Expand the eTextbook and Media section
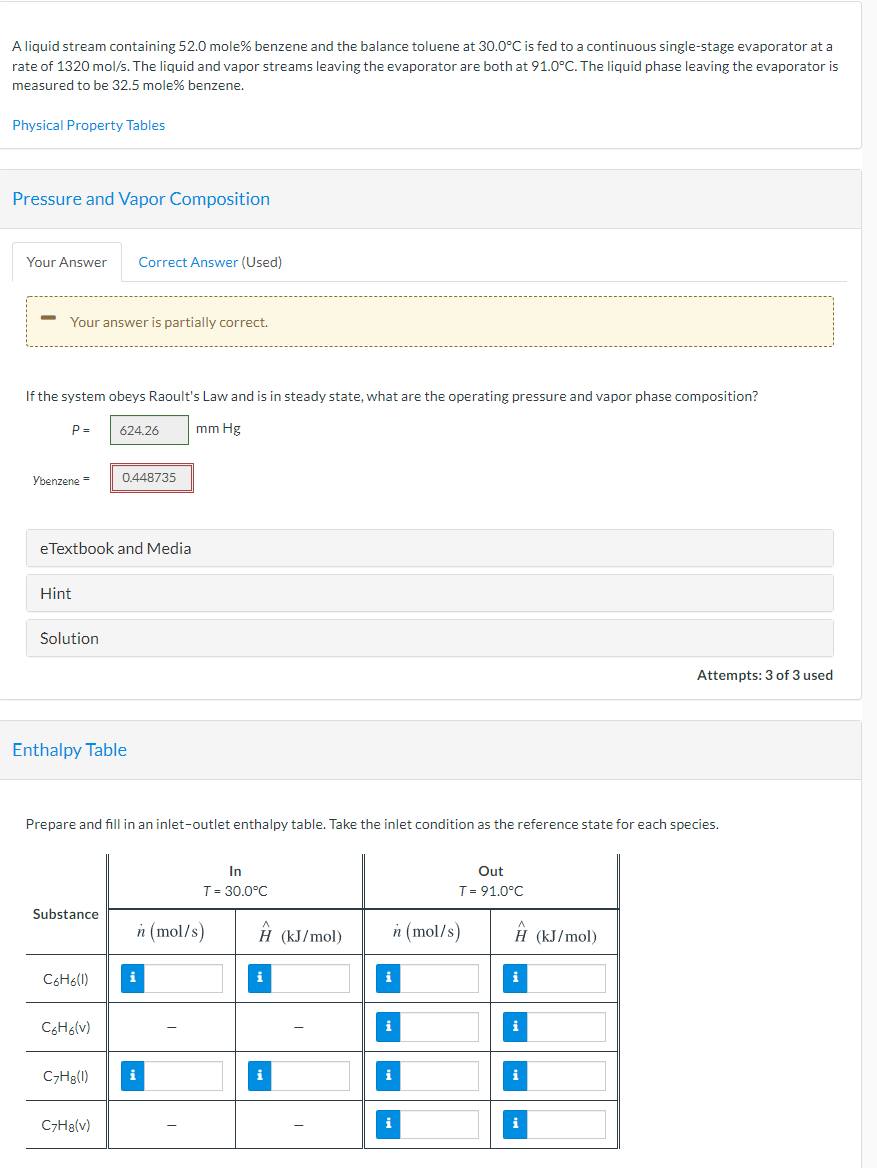This screenshot has width=877, height=1168. [x=429, y=548]
